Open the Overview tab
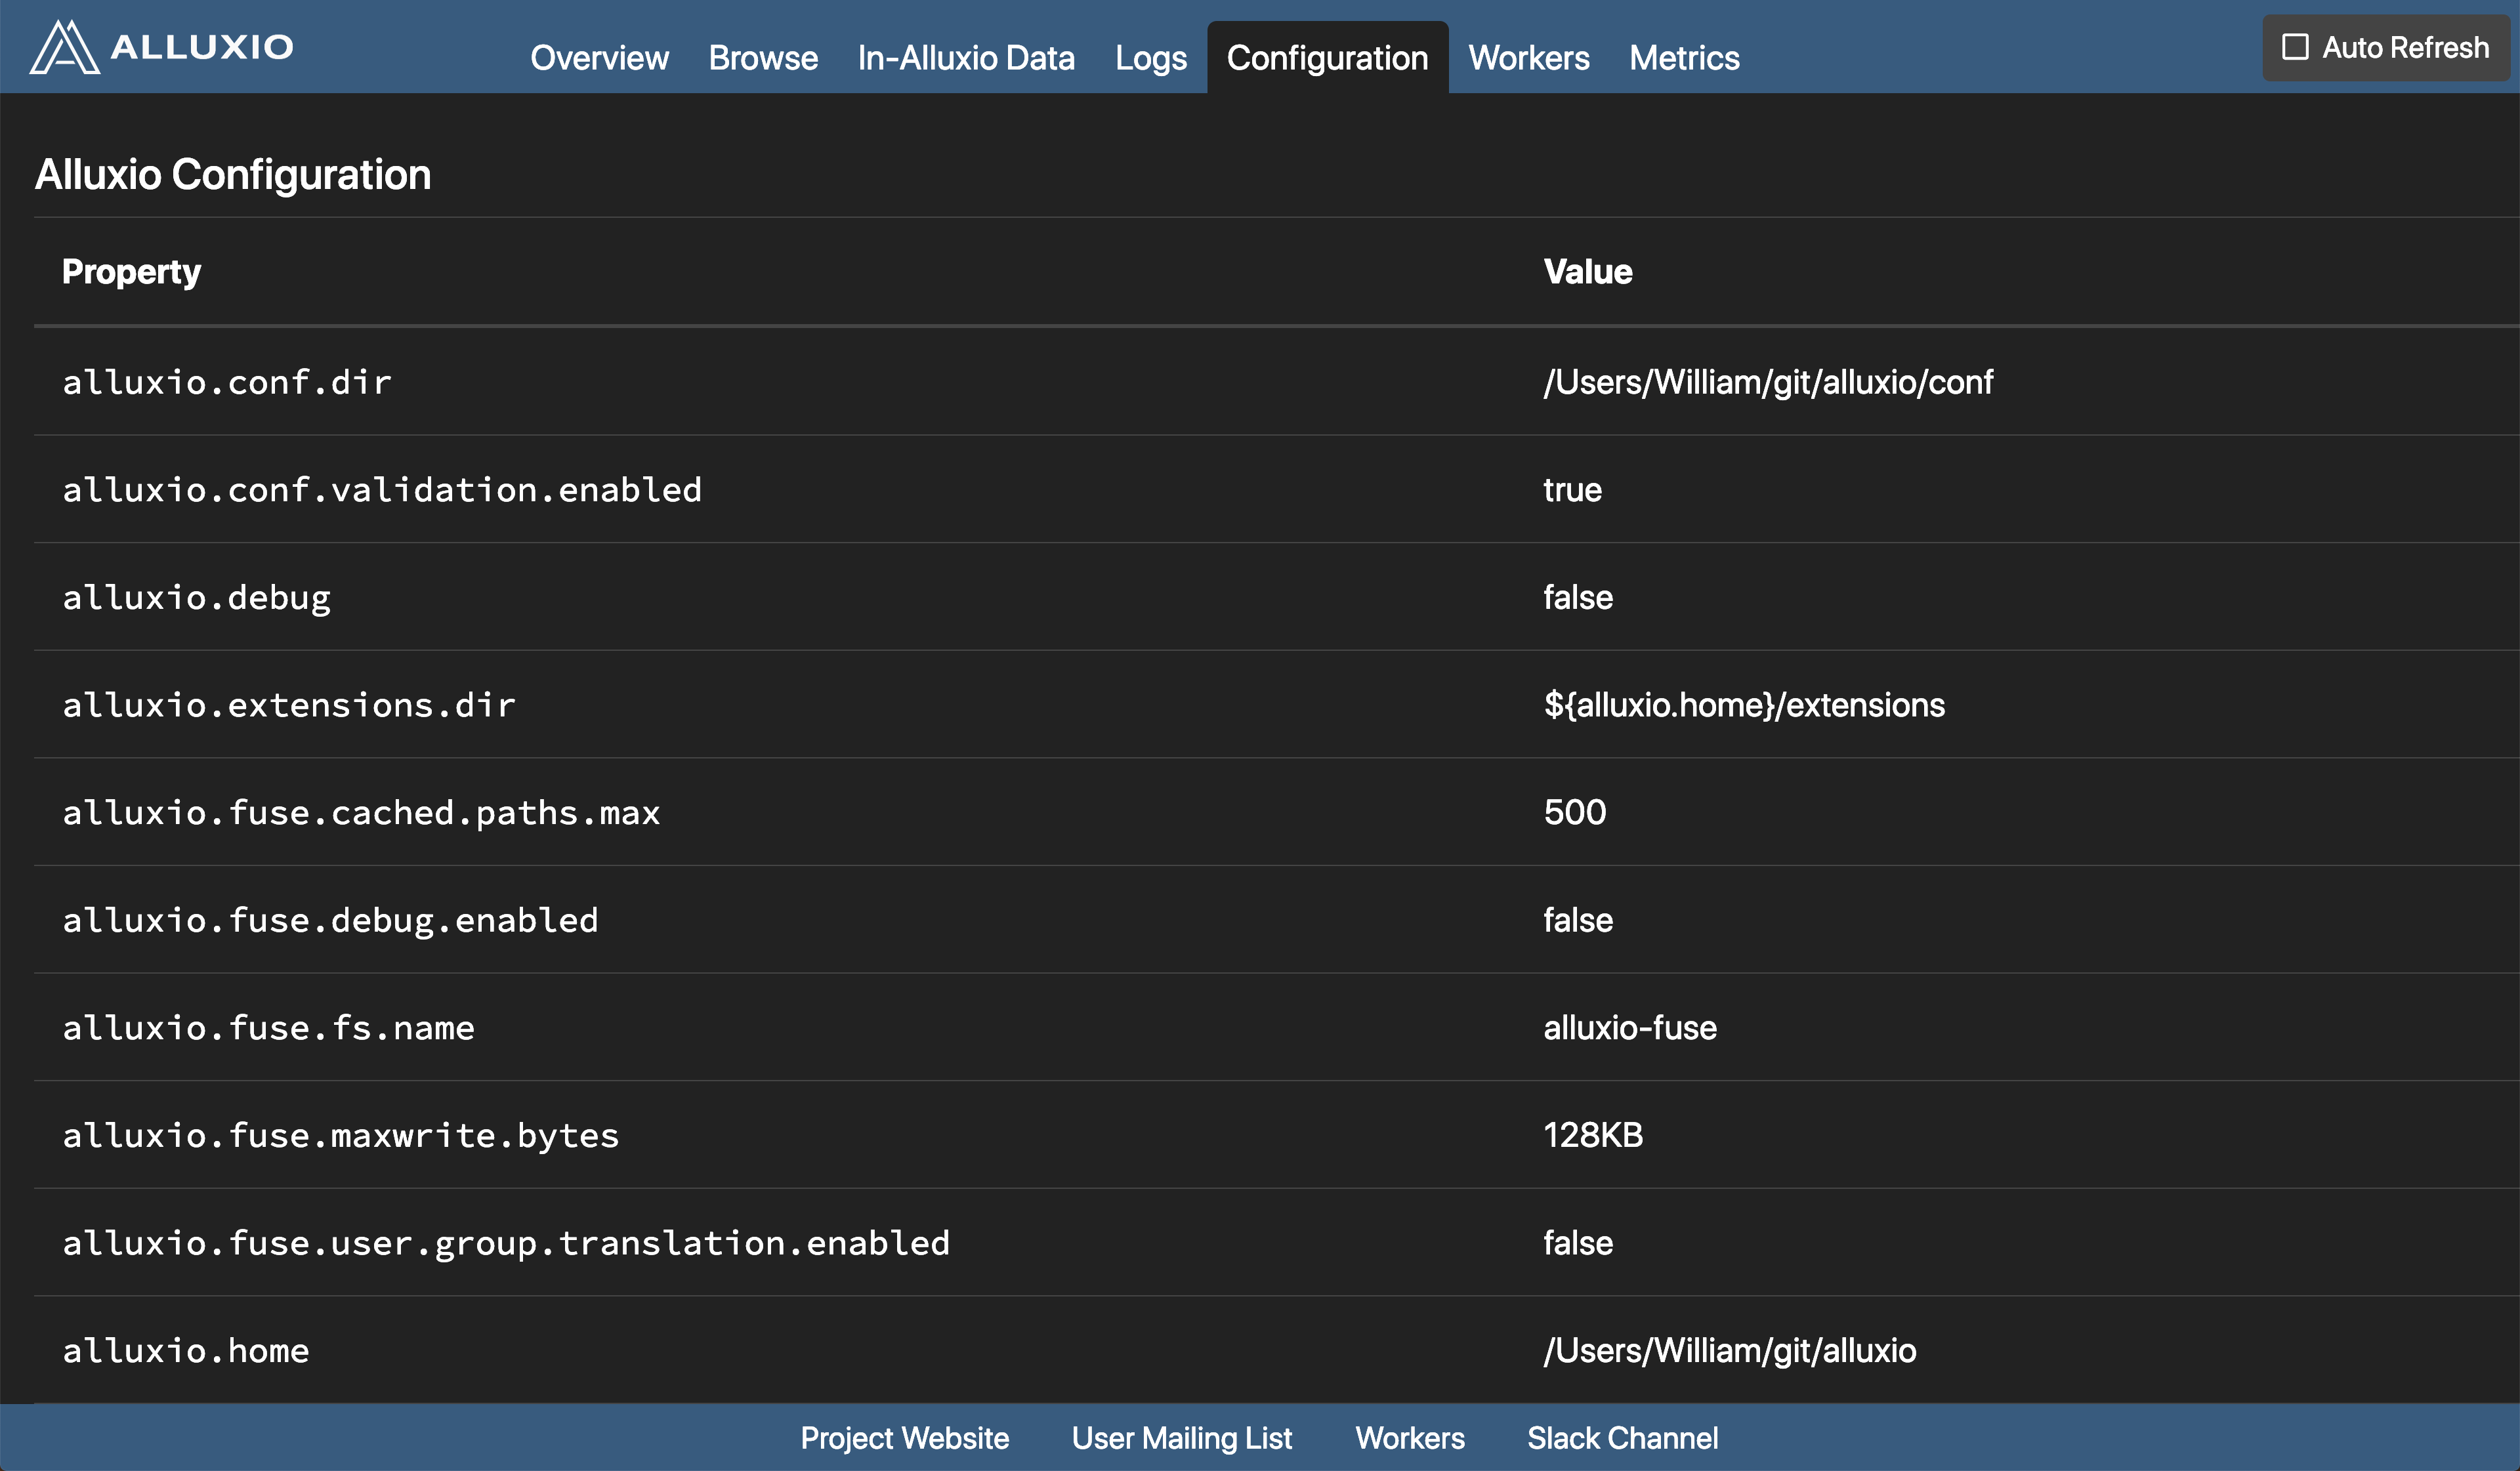 click(599, 58)
